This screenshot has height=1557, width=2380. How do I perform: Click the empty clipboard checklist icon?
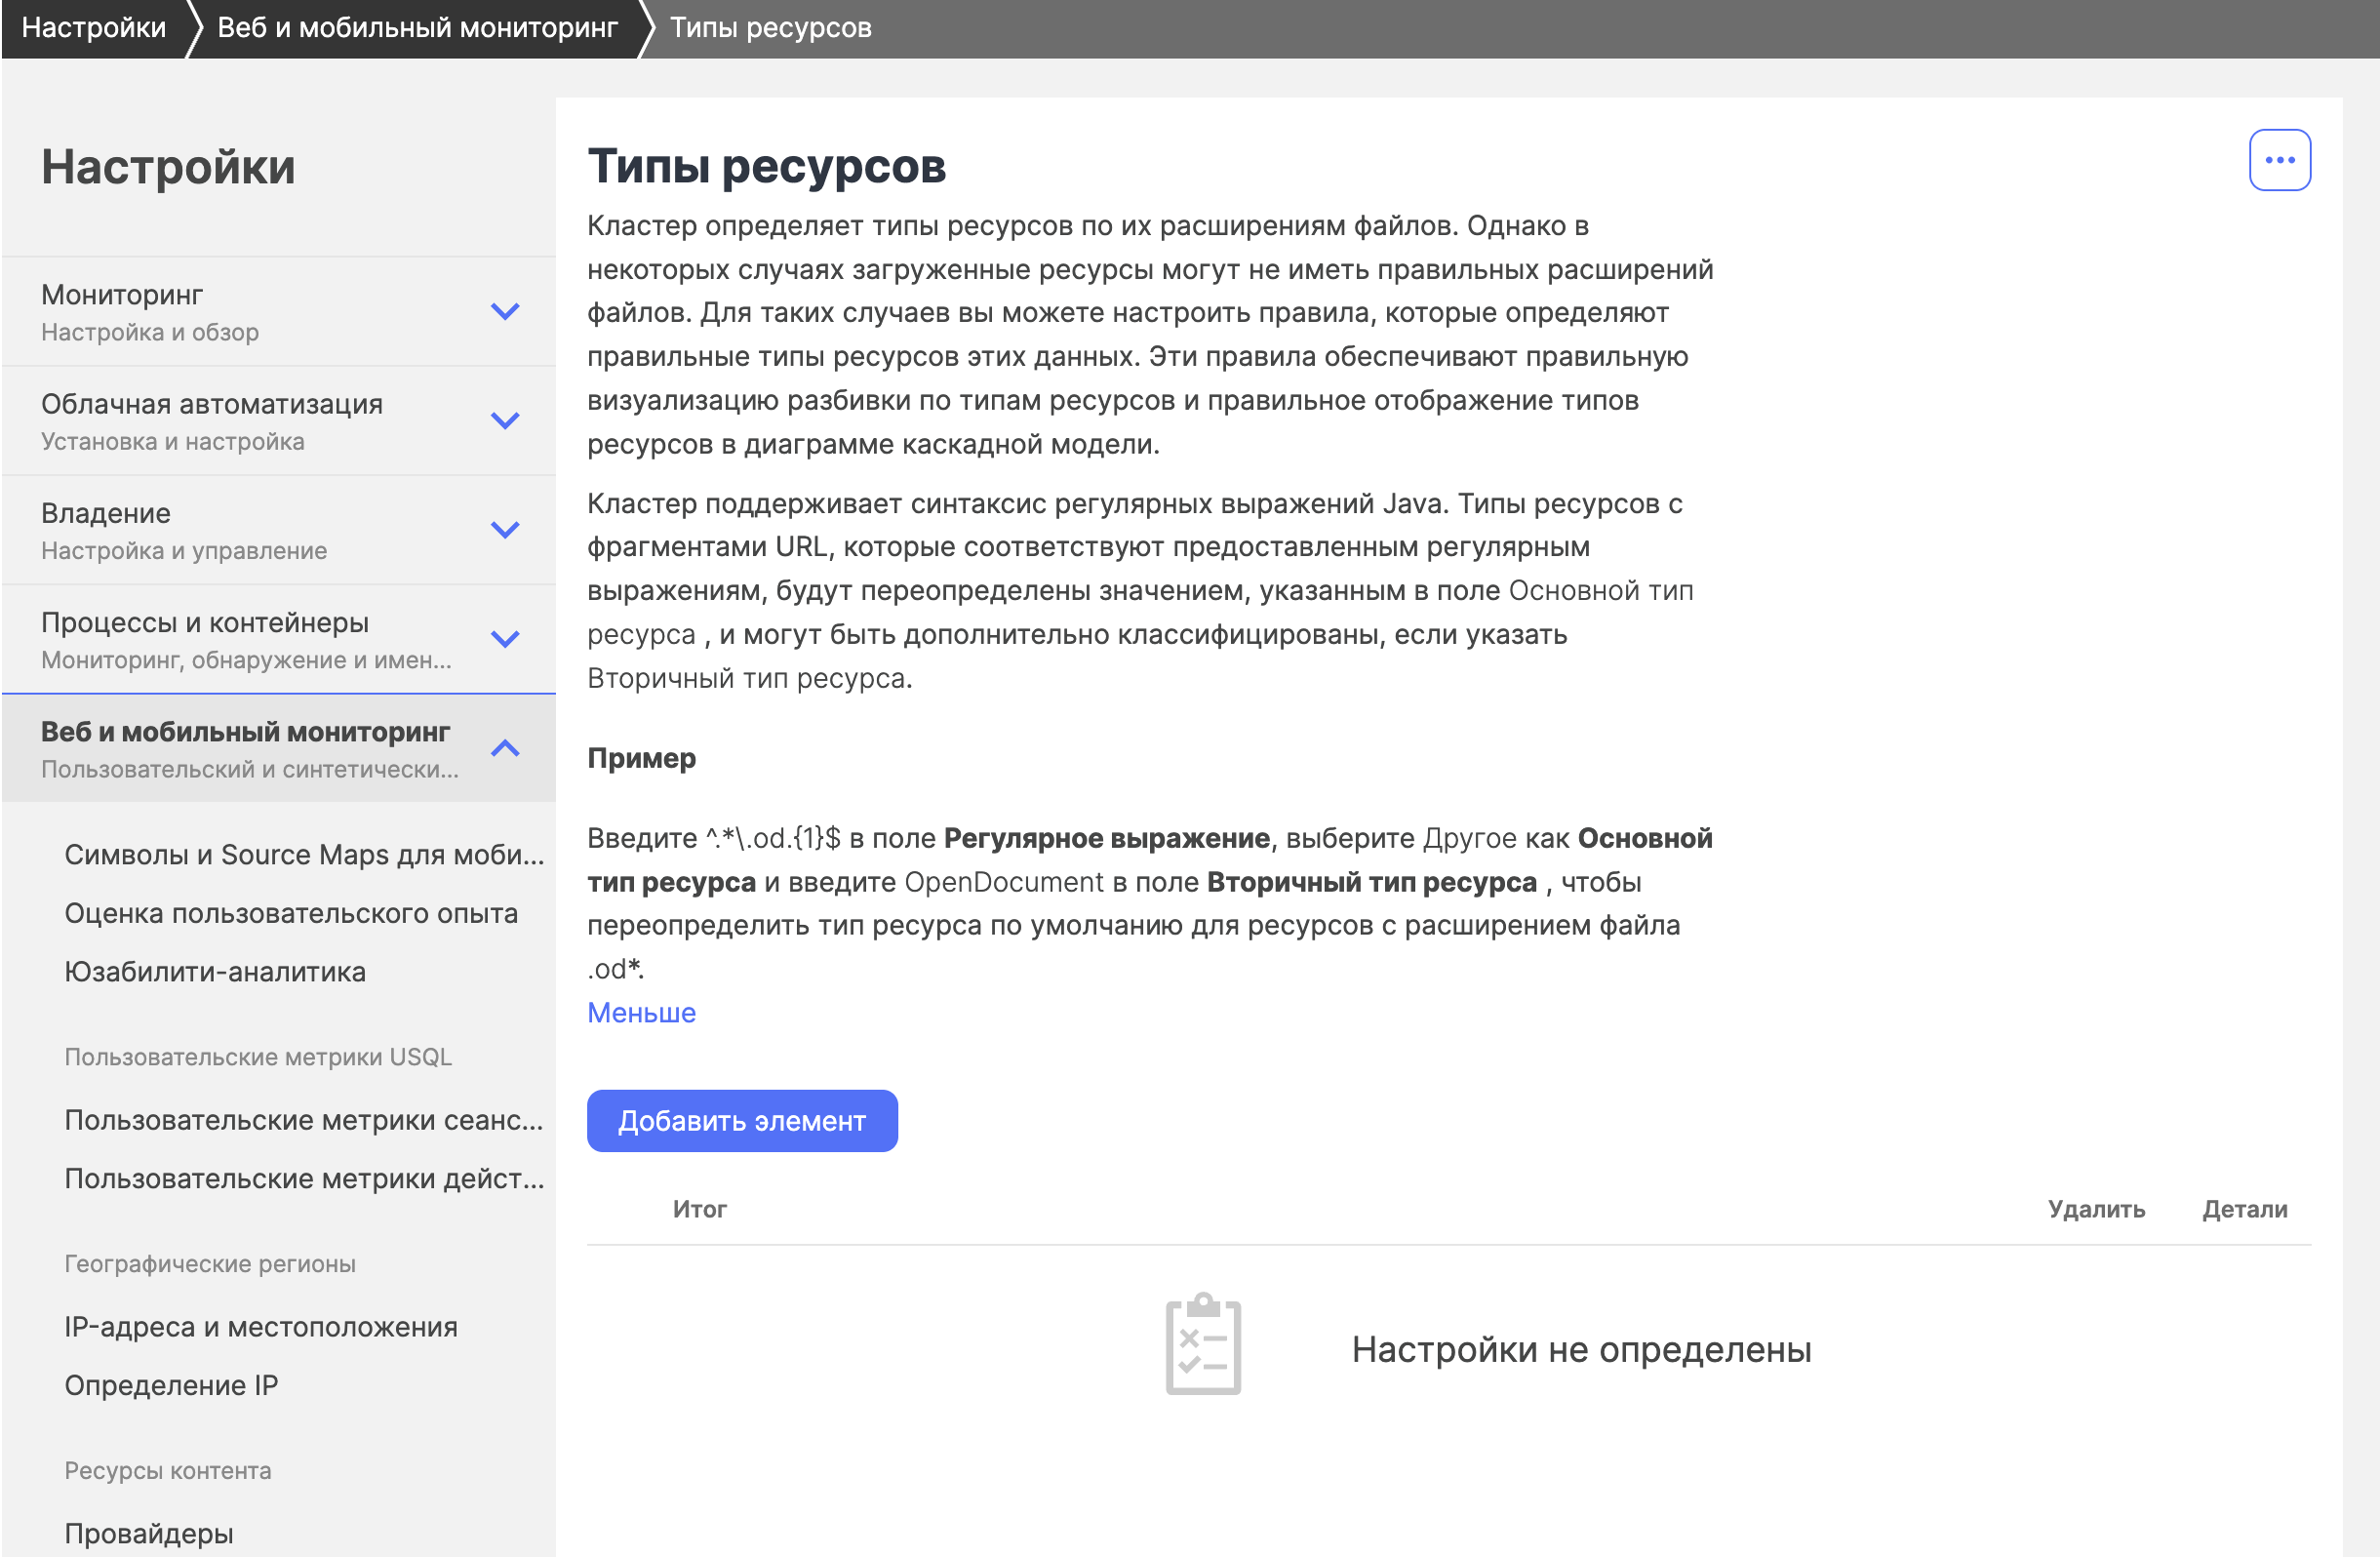(1202, 1343)
